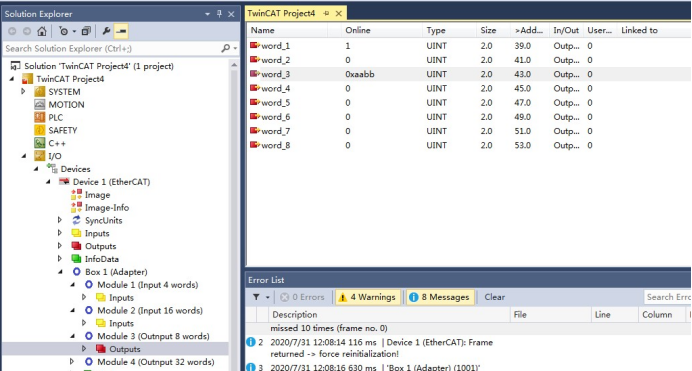Image resolution: width=692 pixels, height=371 pixels.
Task: Click the Home icon in Solution Explorer toolbar
Action: (41, 31)
